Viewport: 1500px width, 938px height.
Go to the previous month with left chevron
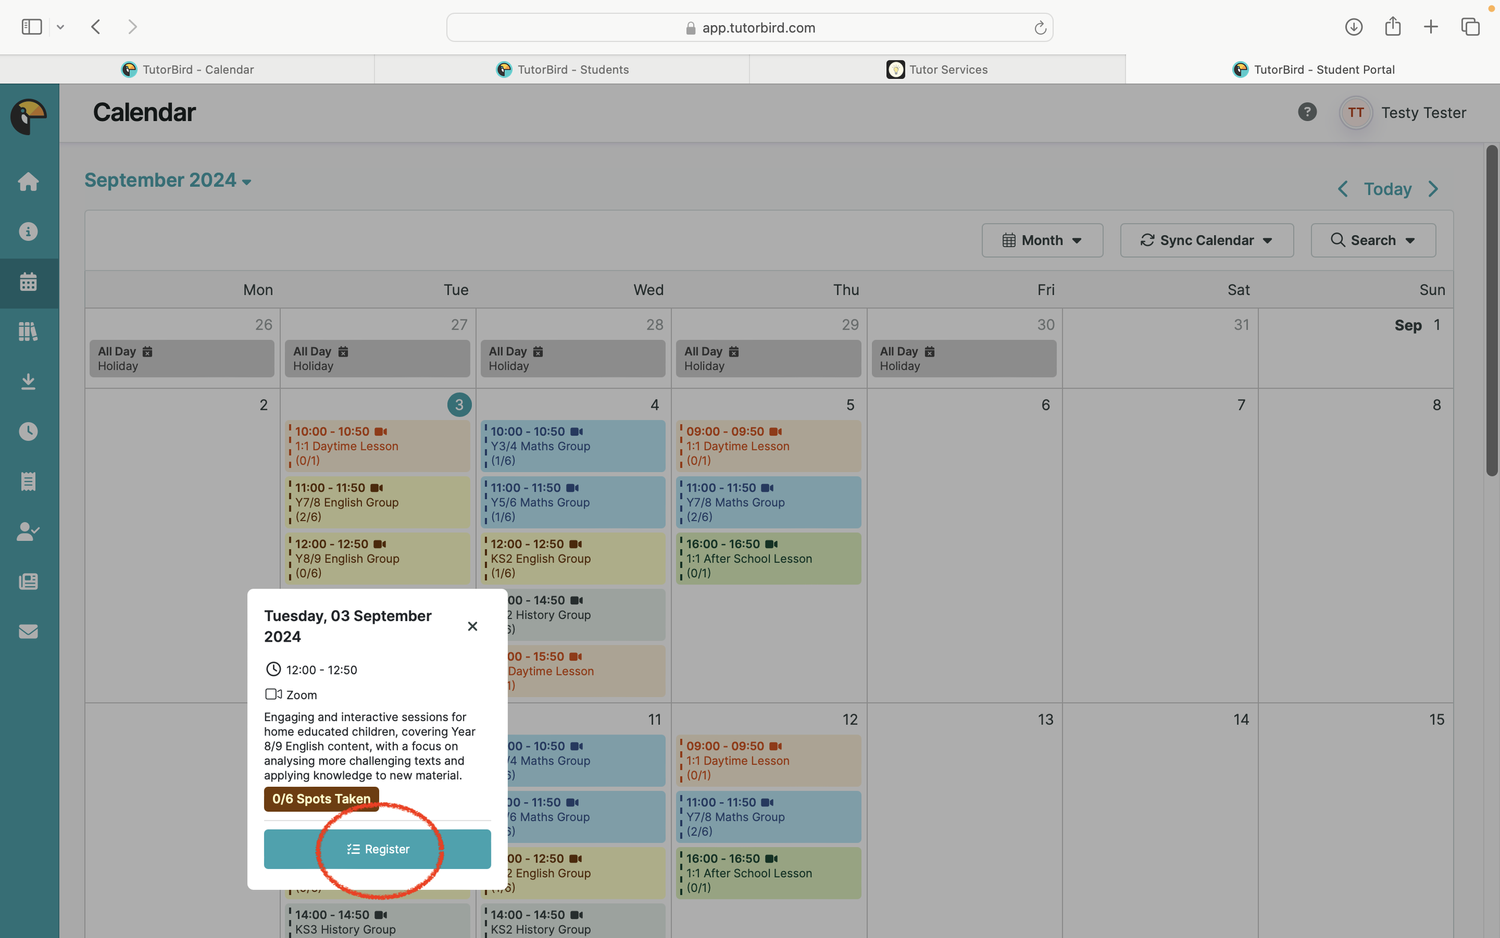[x=1343, y=189]
